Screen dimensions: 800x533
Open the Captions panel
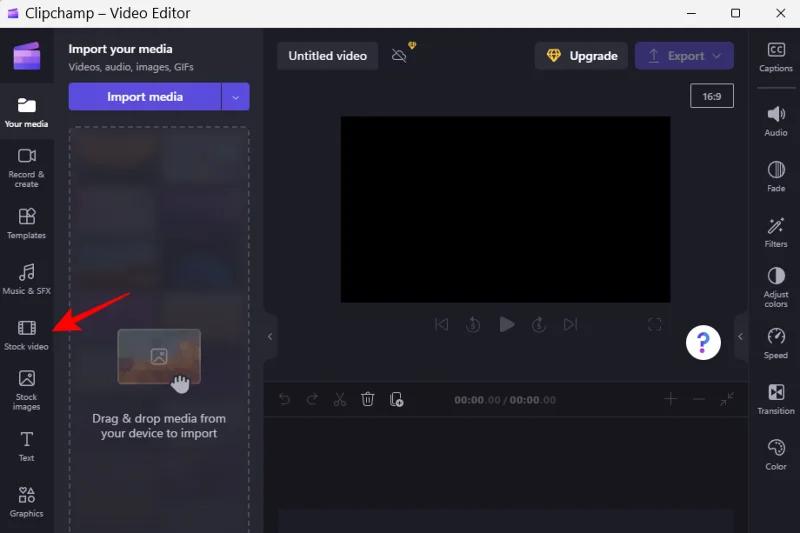pos(776,57)
